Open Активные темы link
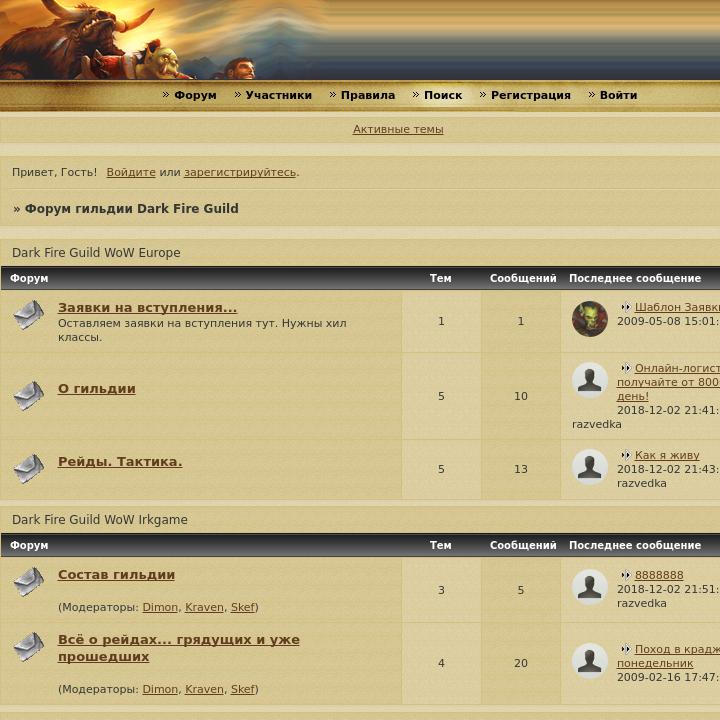 pos(398,129)
